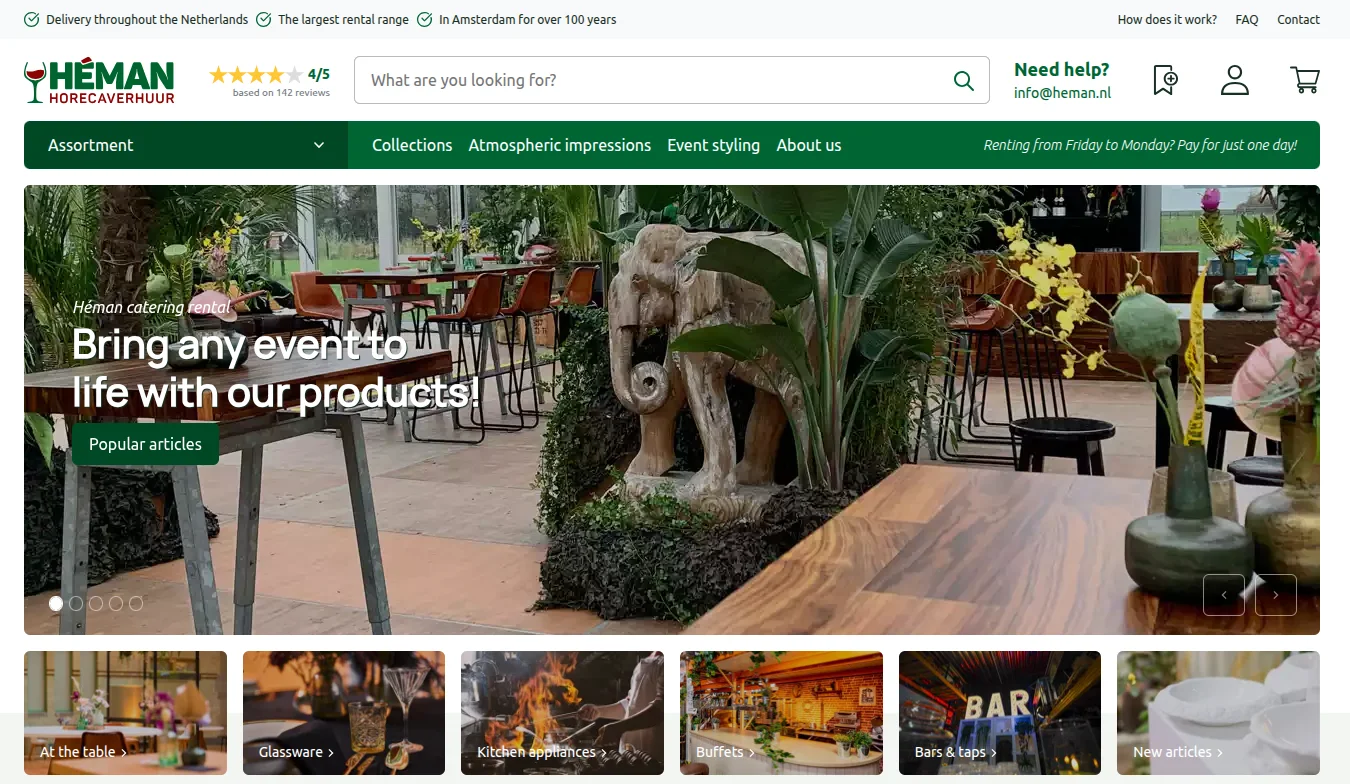This screenshot has height=784, width=1350.
Task: Click 'Bring any event to life' headline
Action: point(276,369)
